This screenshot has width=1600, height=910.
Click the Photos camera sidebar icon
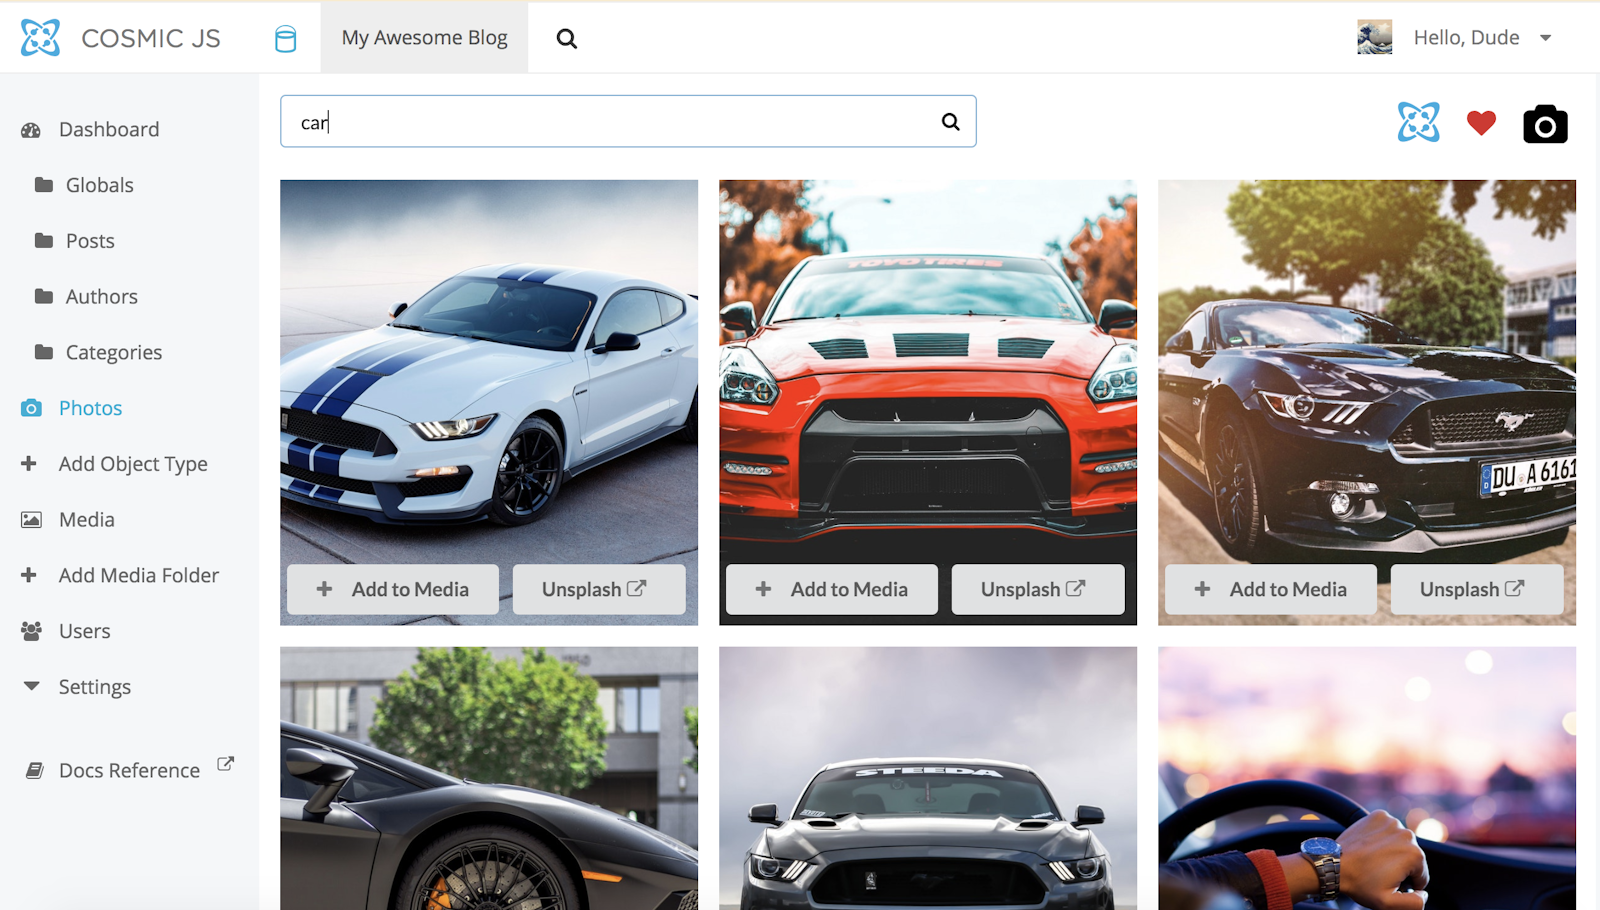[x=32, y=408]
